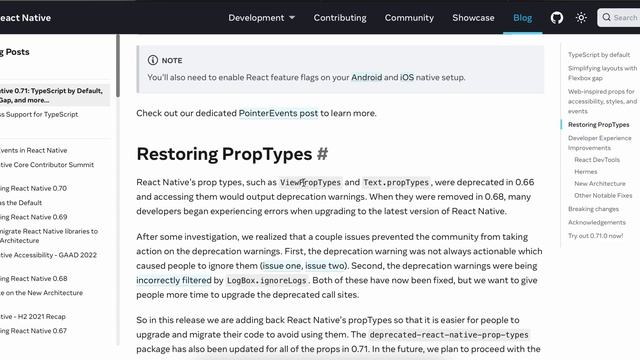Open sidebar post 'as the Default'
This screenshot has height=360, width=640.
point(21,202)
